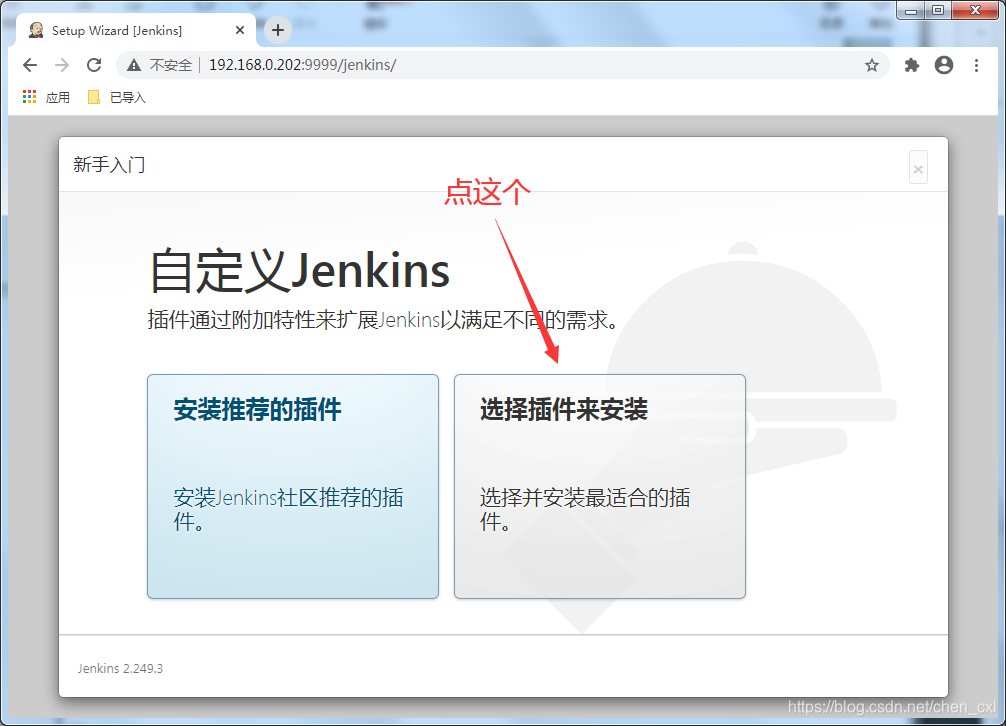The width and height of the screenshot is (1006, 726).
Task: Click the Jenkins 2.249.3 version text
Action: coord(121,668)
